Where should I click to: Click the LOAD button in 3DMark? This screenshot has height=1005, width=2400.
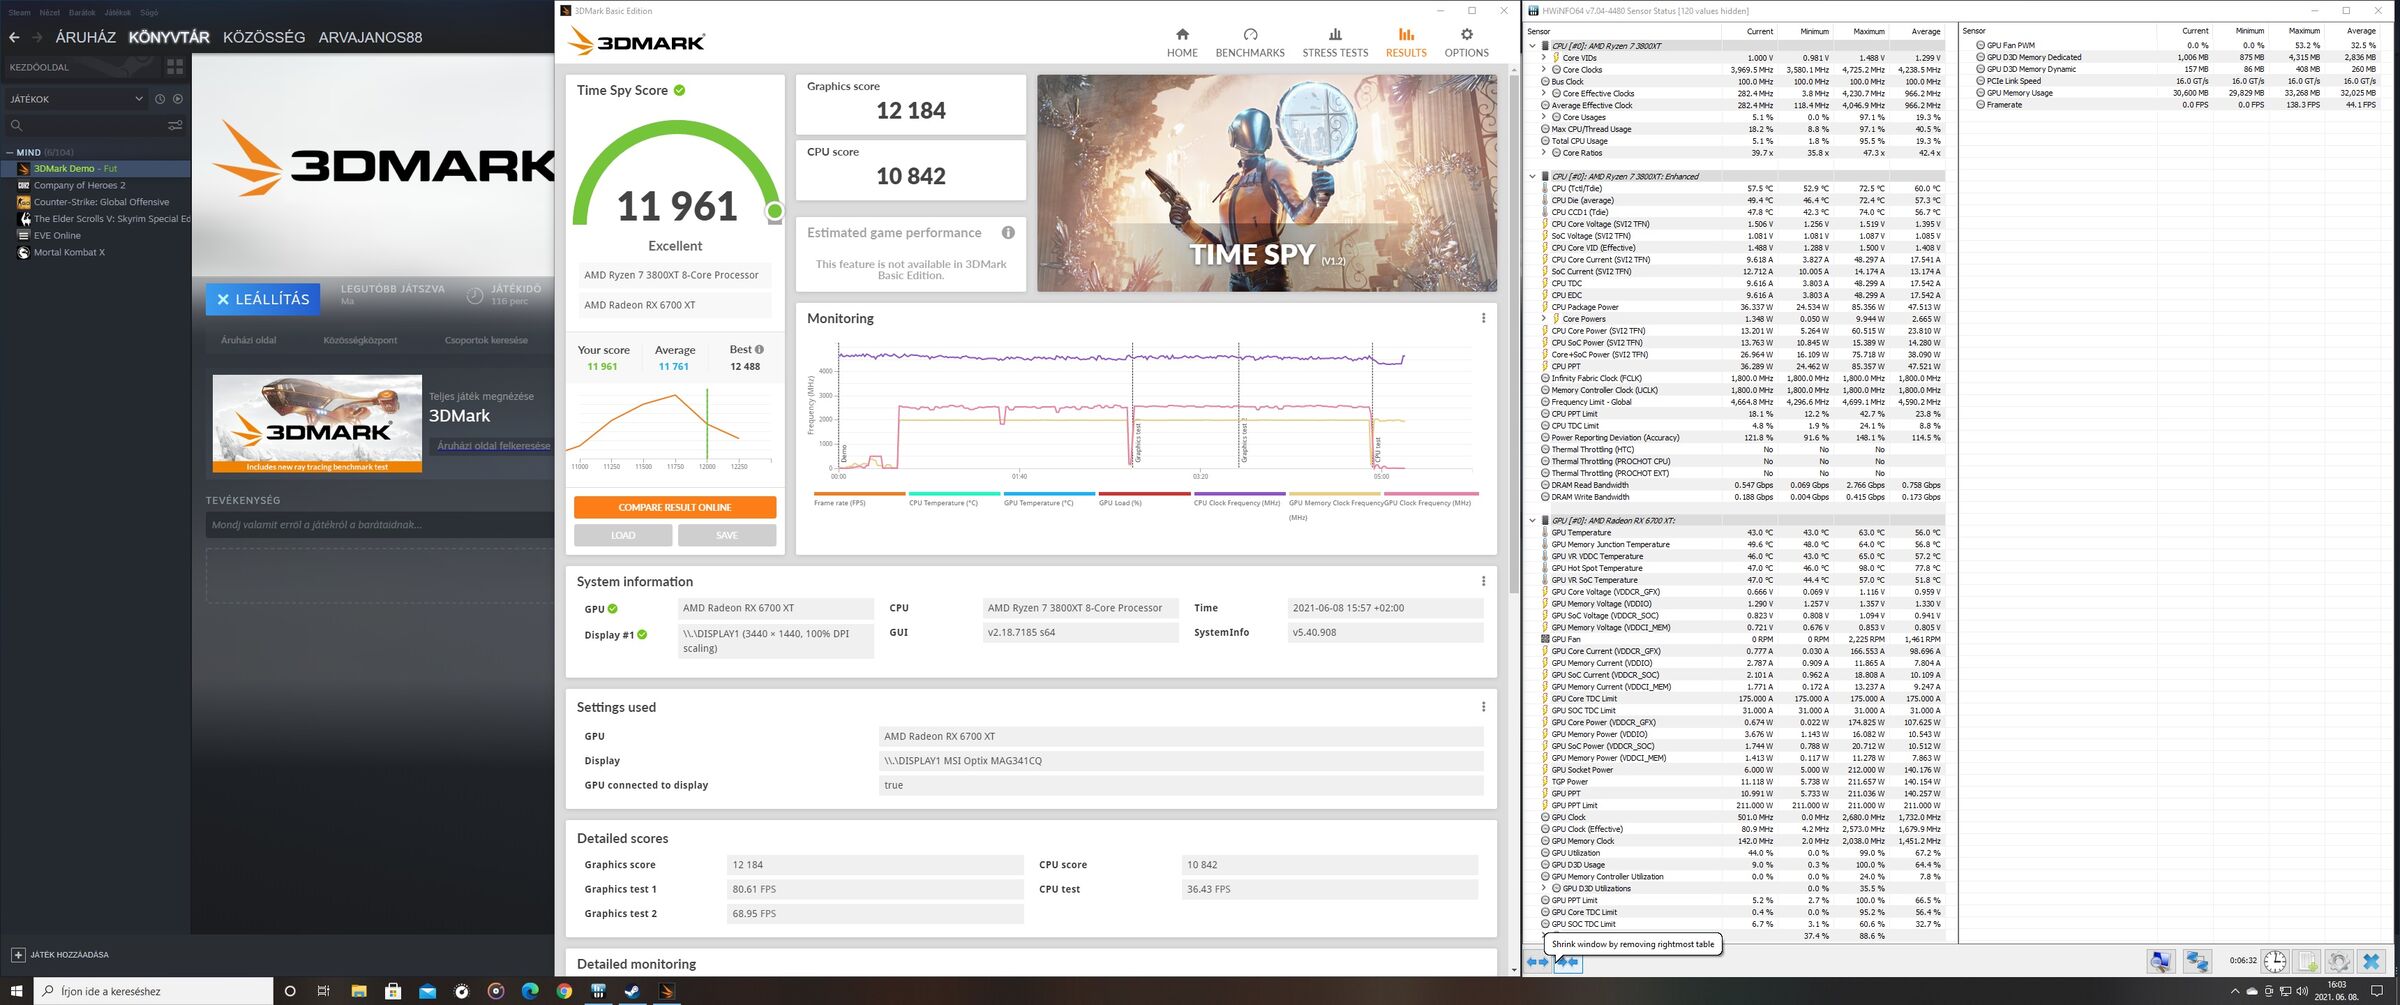click(x=623, y=535)
